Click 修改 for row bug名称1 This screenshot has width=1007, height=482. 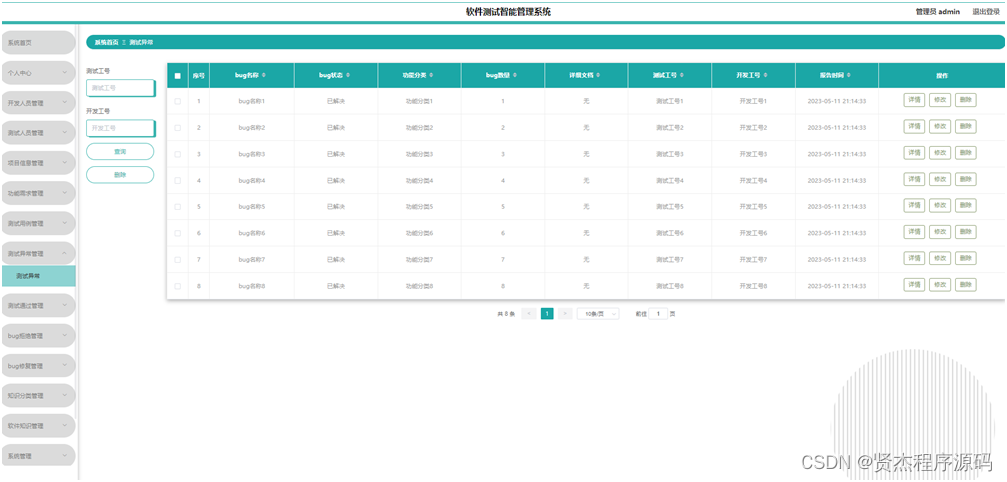point(940,100)
